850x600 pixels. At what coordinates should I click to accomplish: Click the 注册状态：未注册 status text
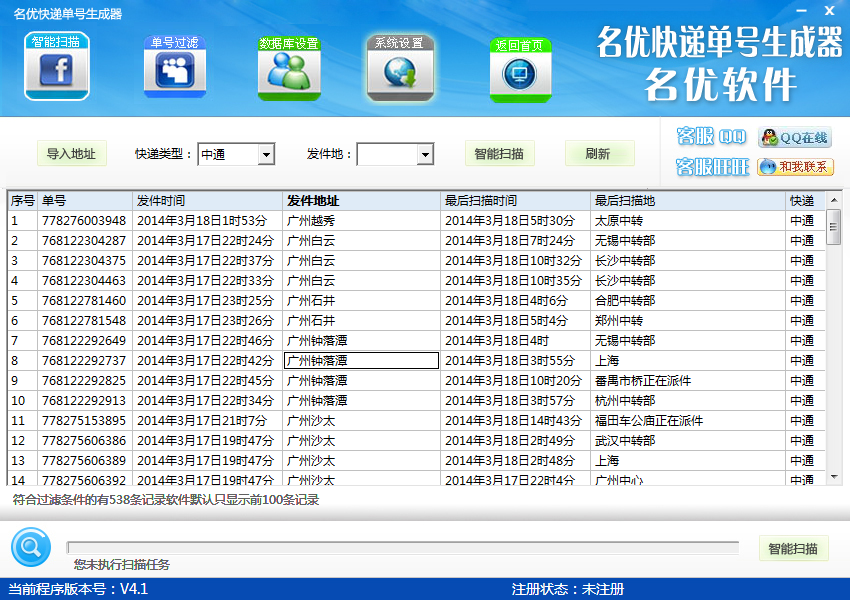568,589
